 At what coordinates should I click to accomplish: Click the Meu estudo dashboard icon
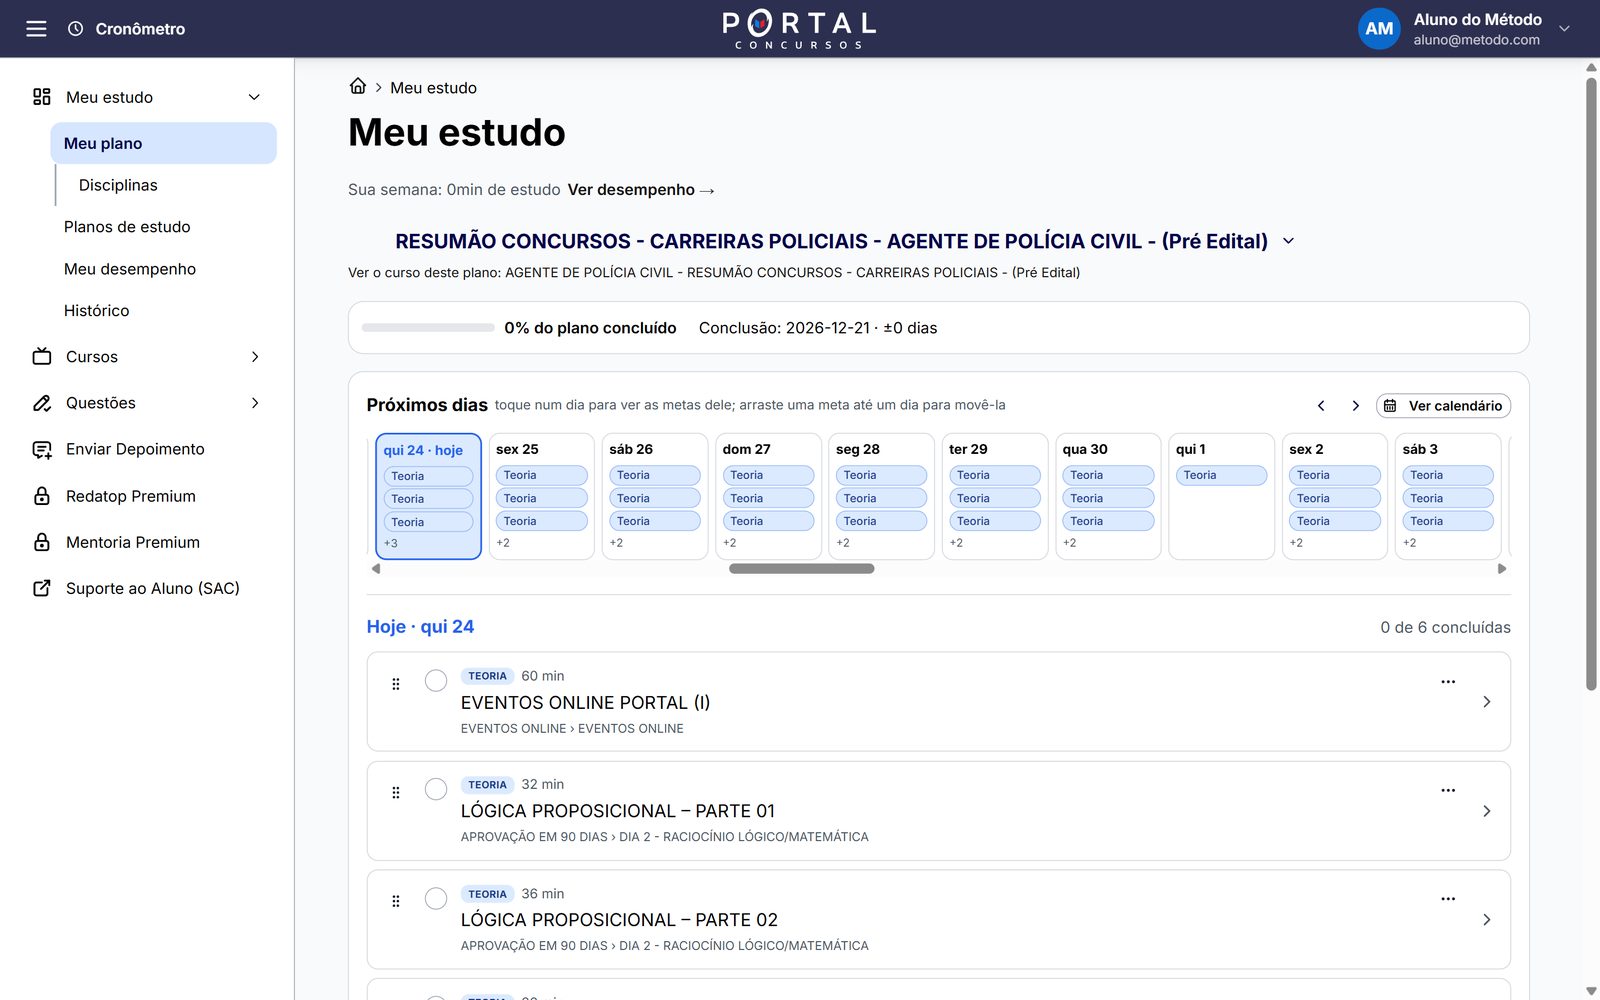(42, 97)
